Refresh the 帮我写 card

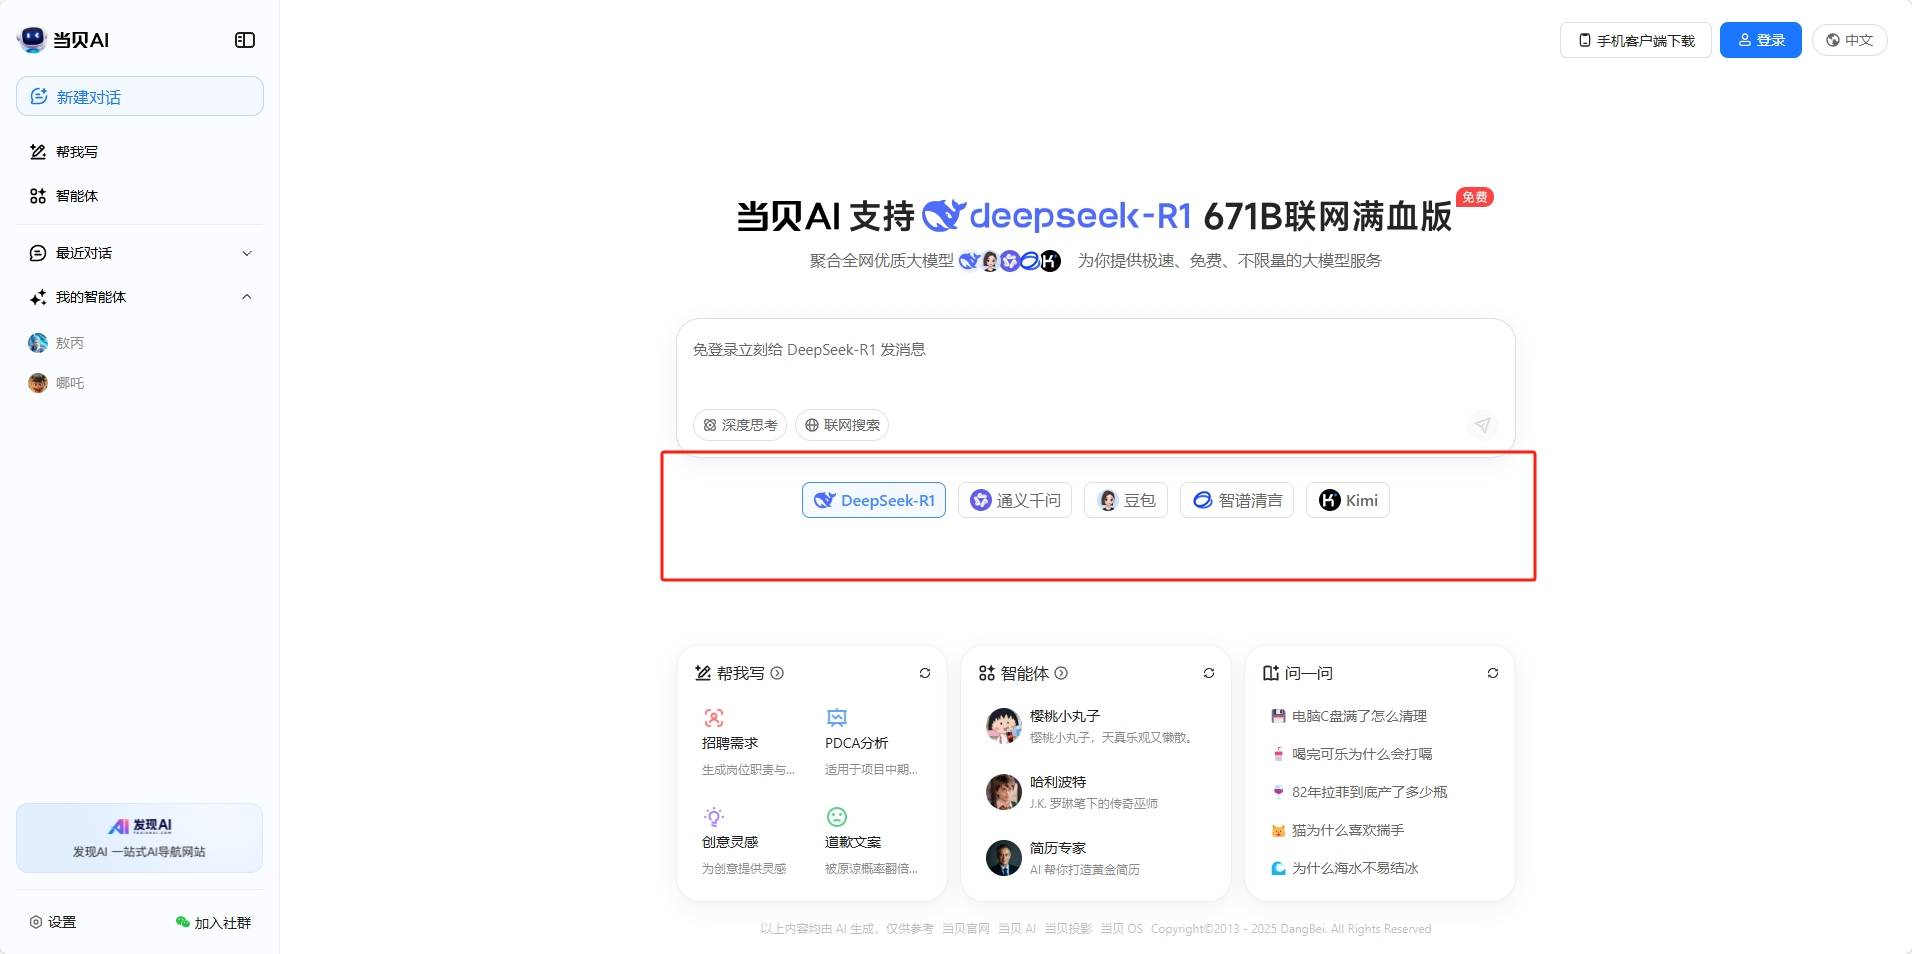click(x=925, y=673)
